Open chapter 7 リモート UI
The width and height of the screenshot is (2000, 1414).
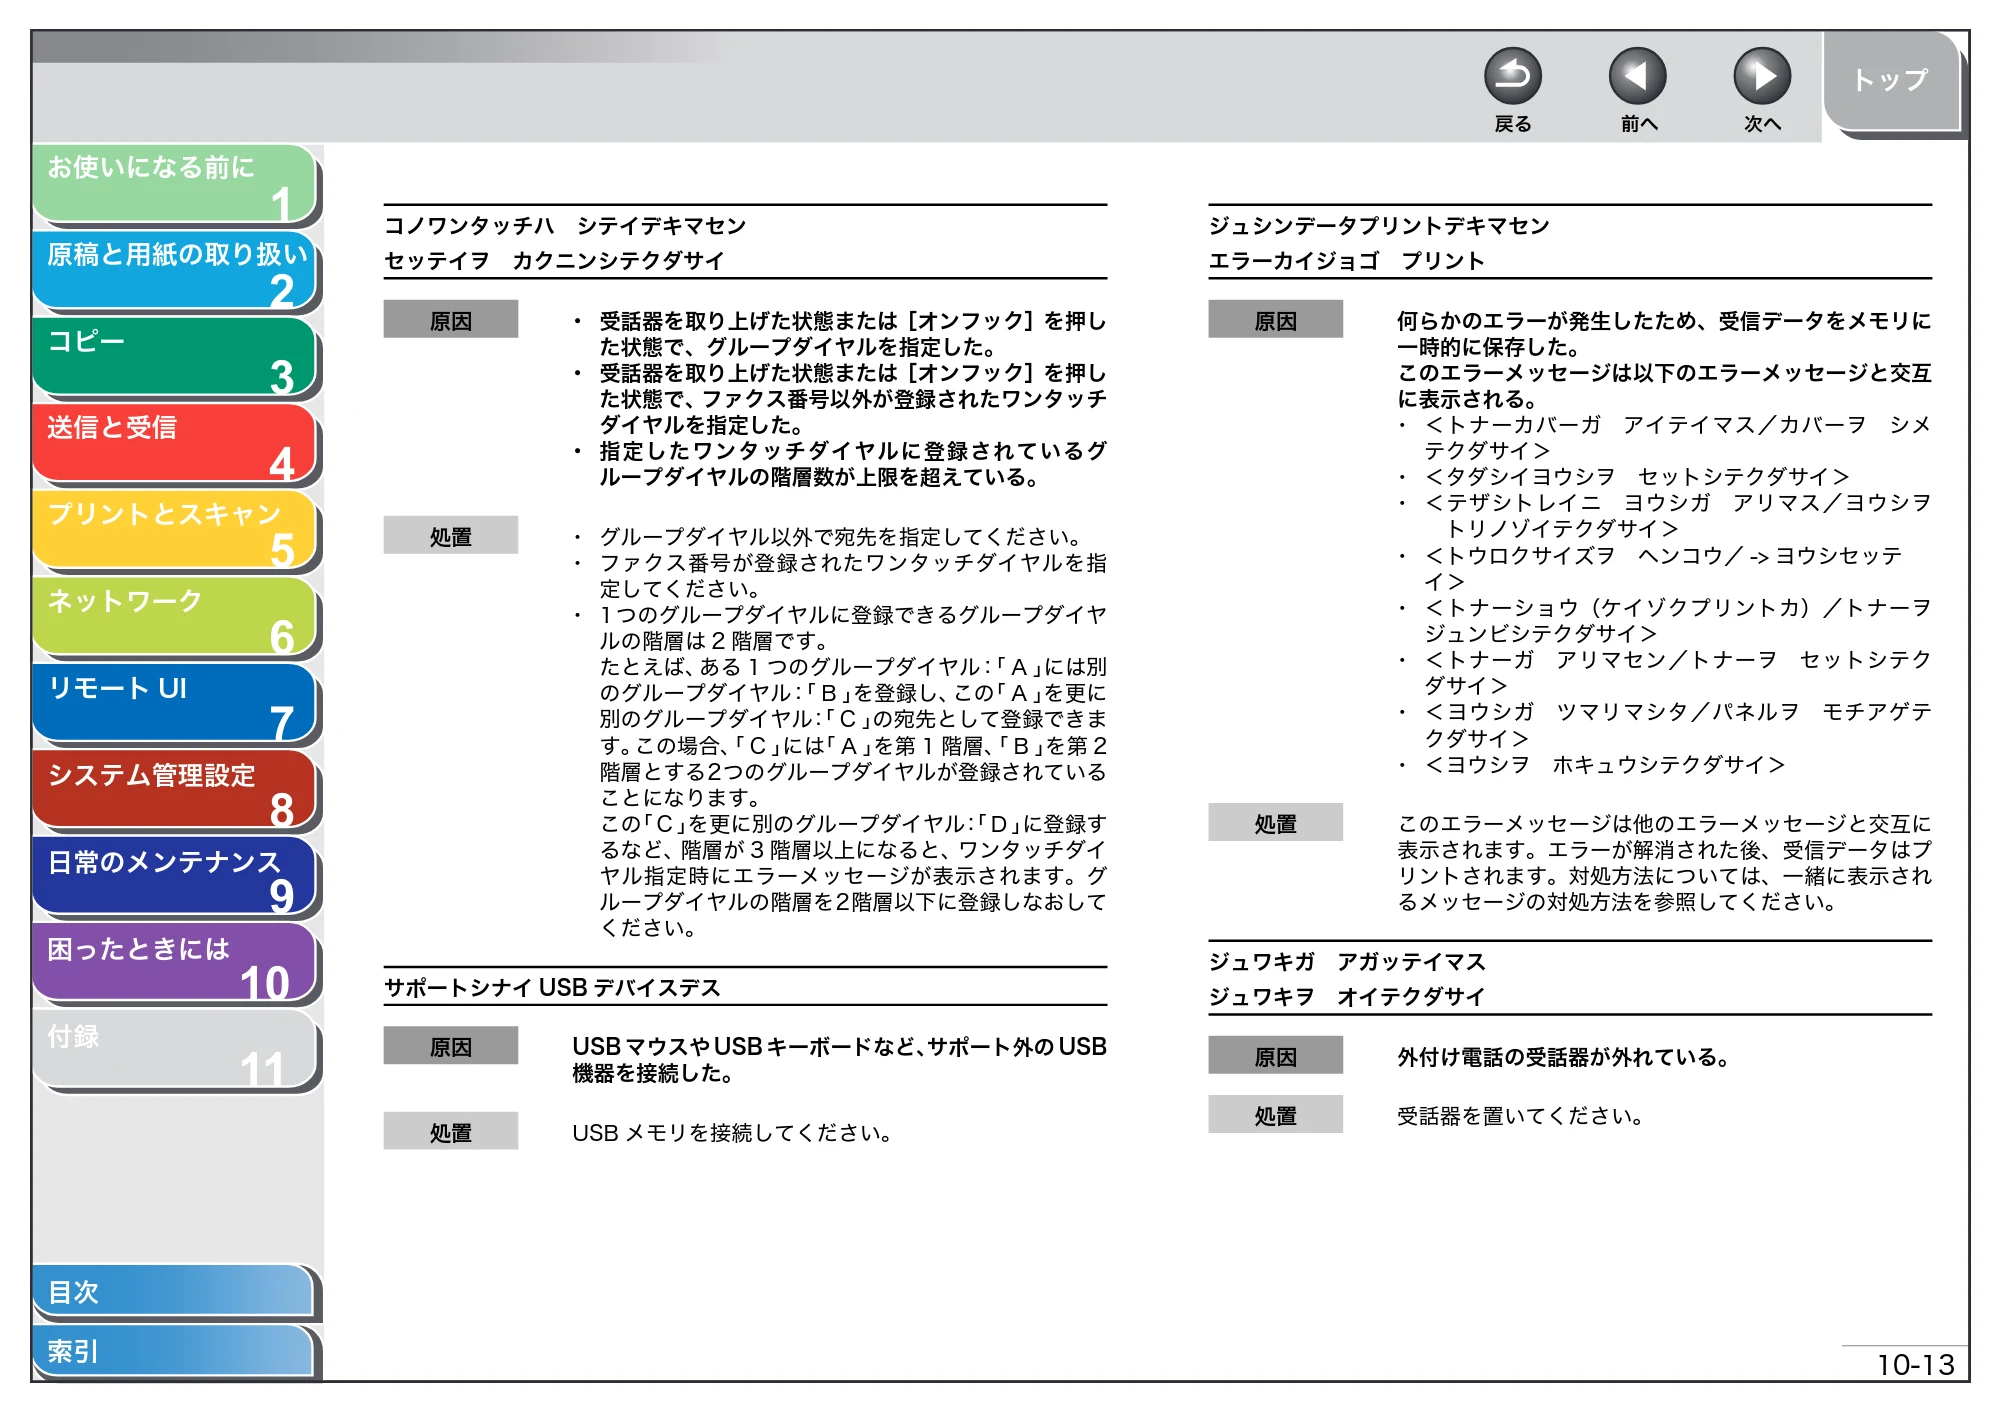pos(174,704)
